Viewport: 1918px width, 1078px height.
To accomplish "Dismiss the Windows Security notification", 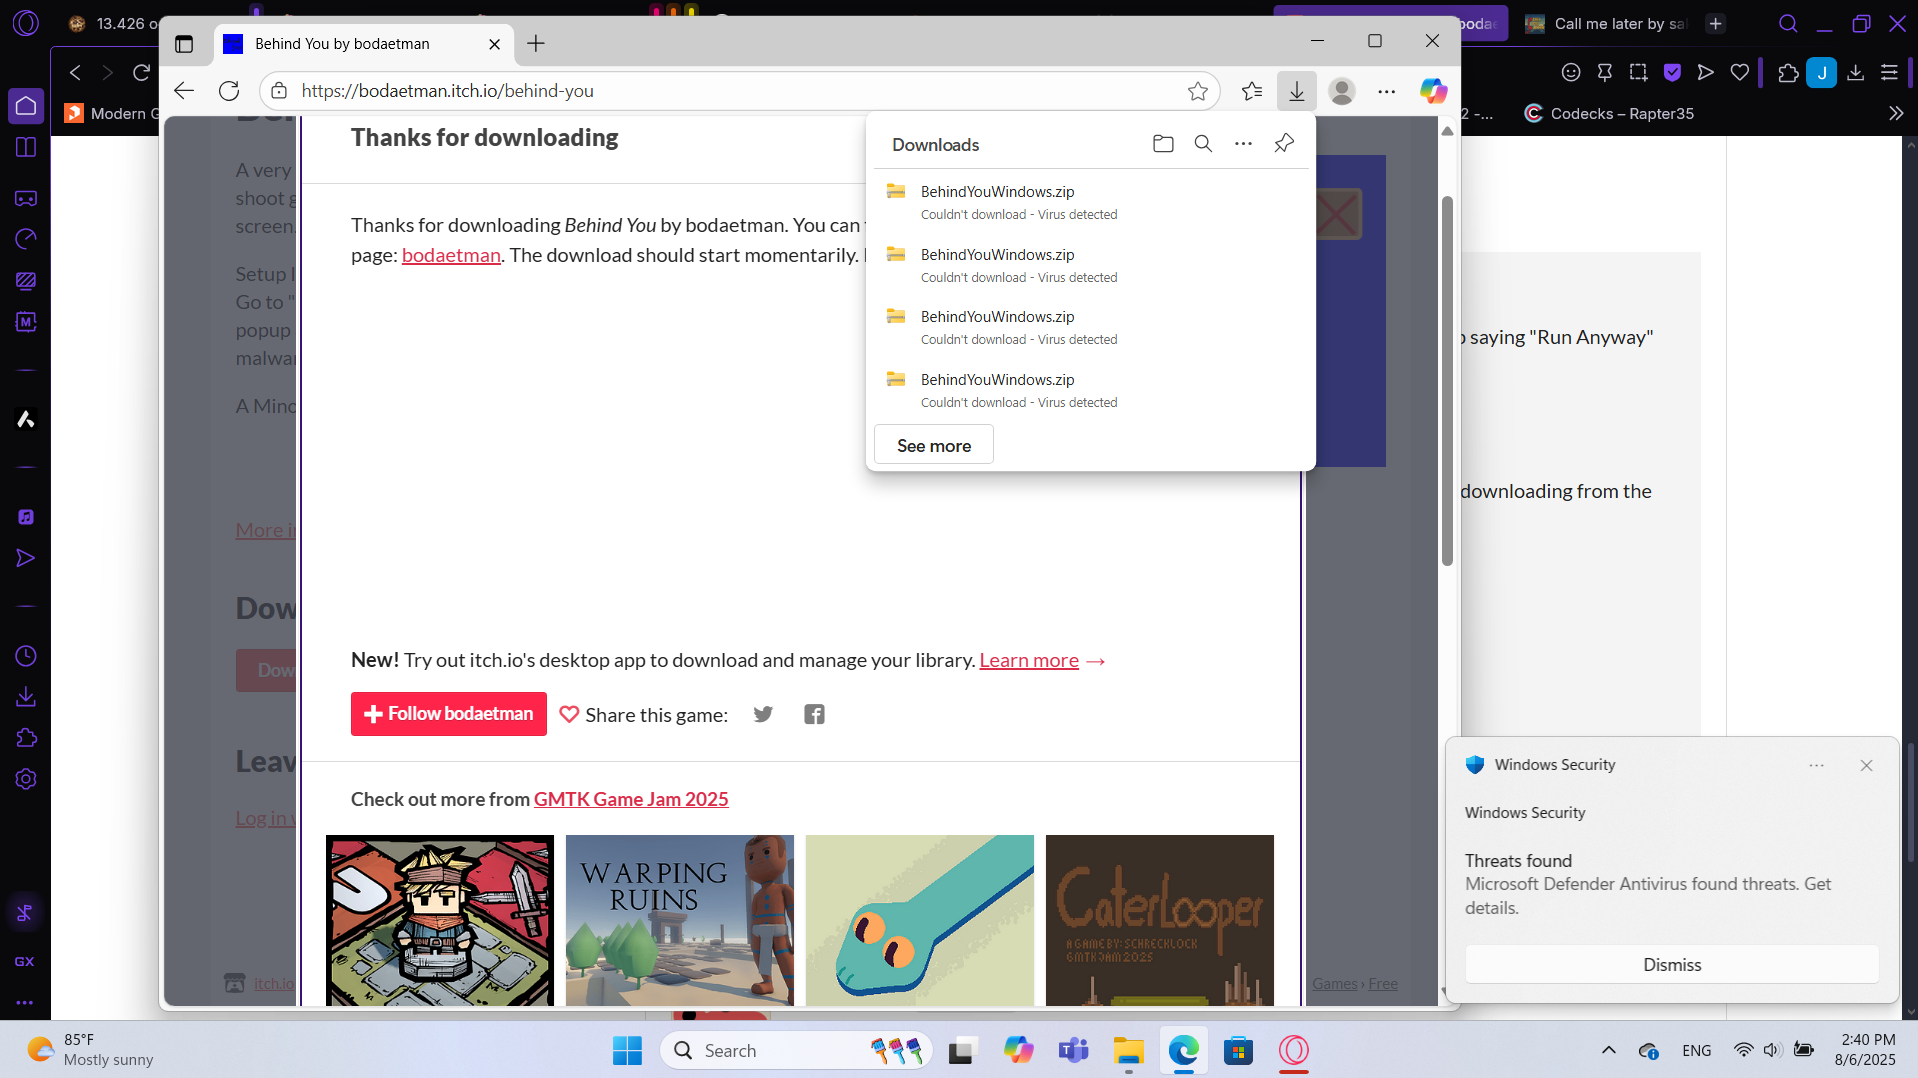I will click(1672, 964).
